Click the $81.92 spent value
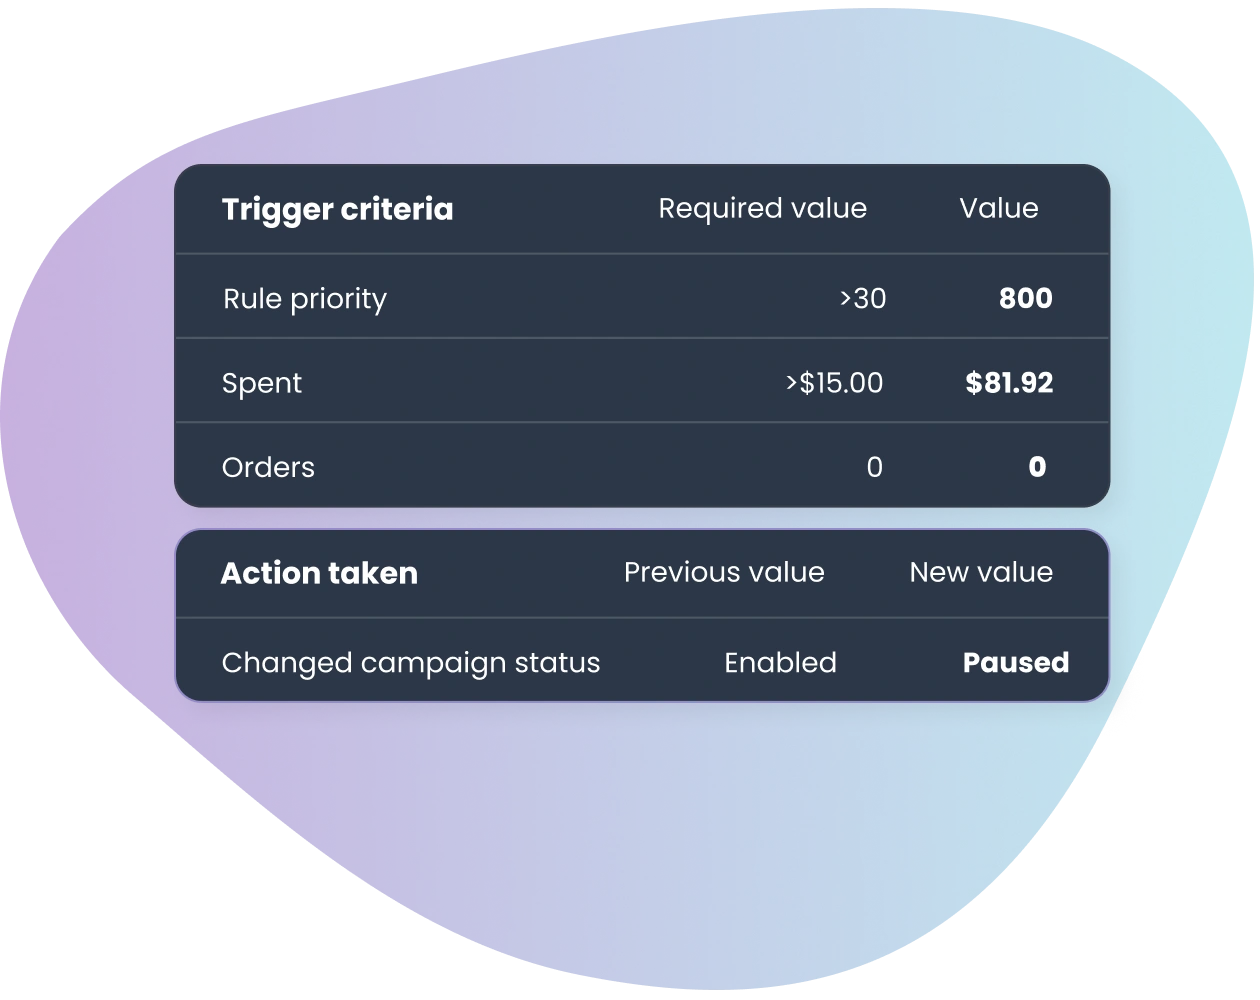 (x=1009, y=383)
